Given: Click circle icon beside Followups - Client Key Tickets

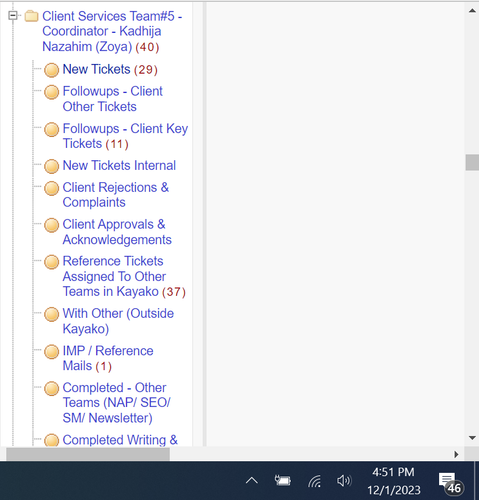Looking at the screenshot, I should pos(51,129).
